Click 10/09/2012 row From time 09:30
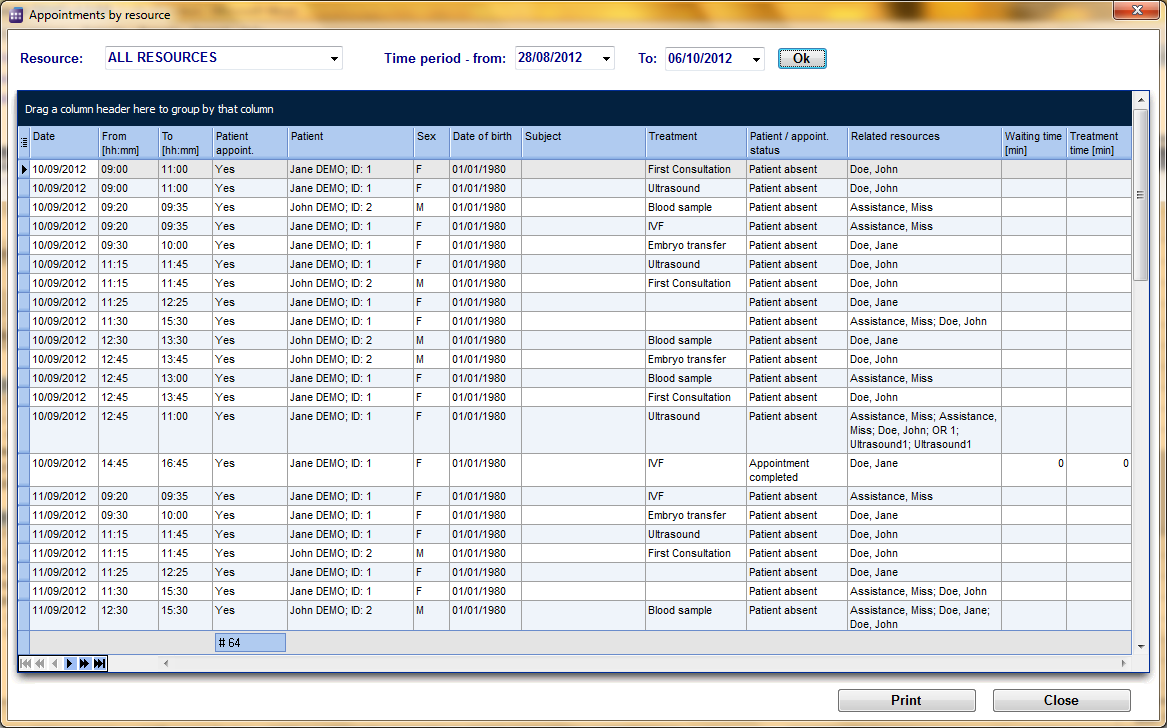This screenshot has height=728, width=1167. pyautogui.click(x=128, y=246)
